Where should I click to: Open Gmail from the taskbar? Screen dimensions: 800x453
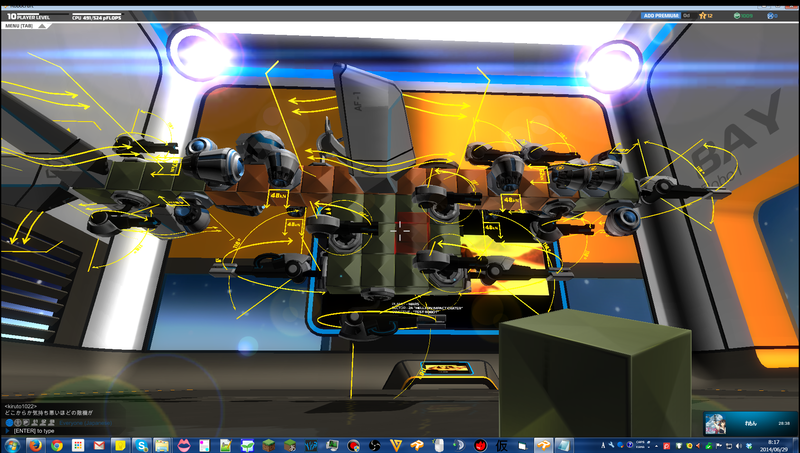click(x=99, y=445)
